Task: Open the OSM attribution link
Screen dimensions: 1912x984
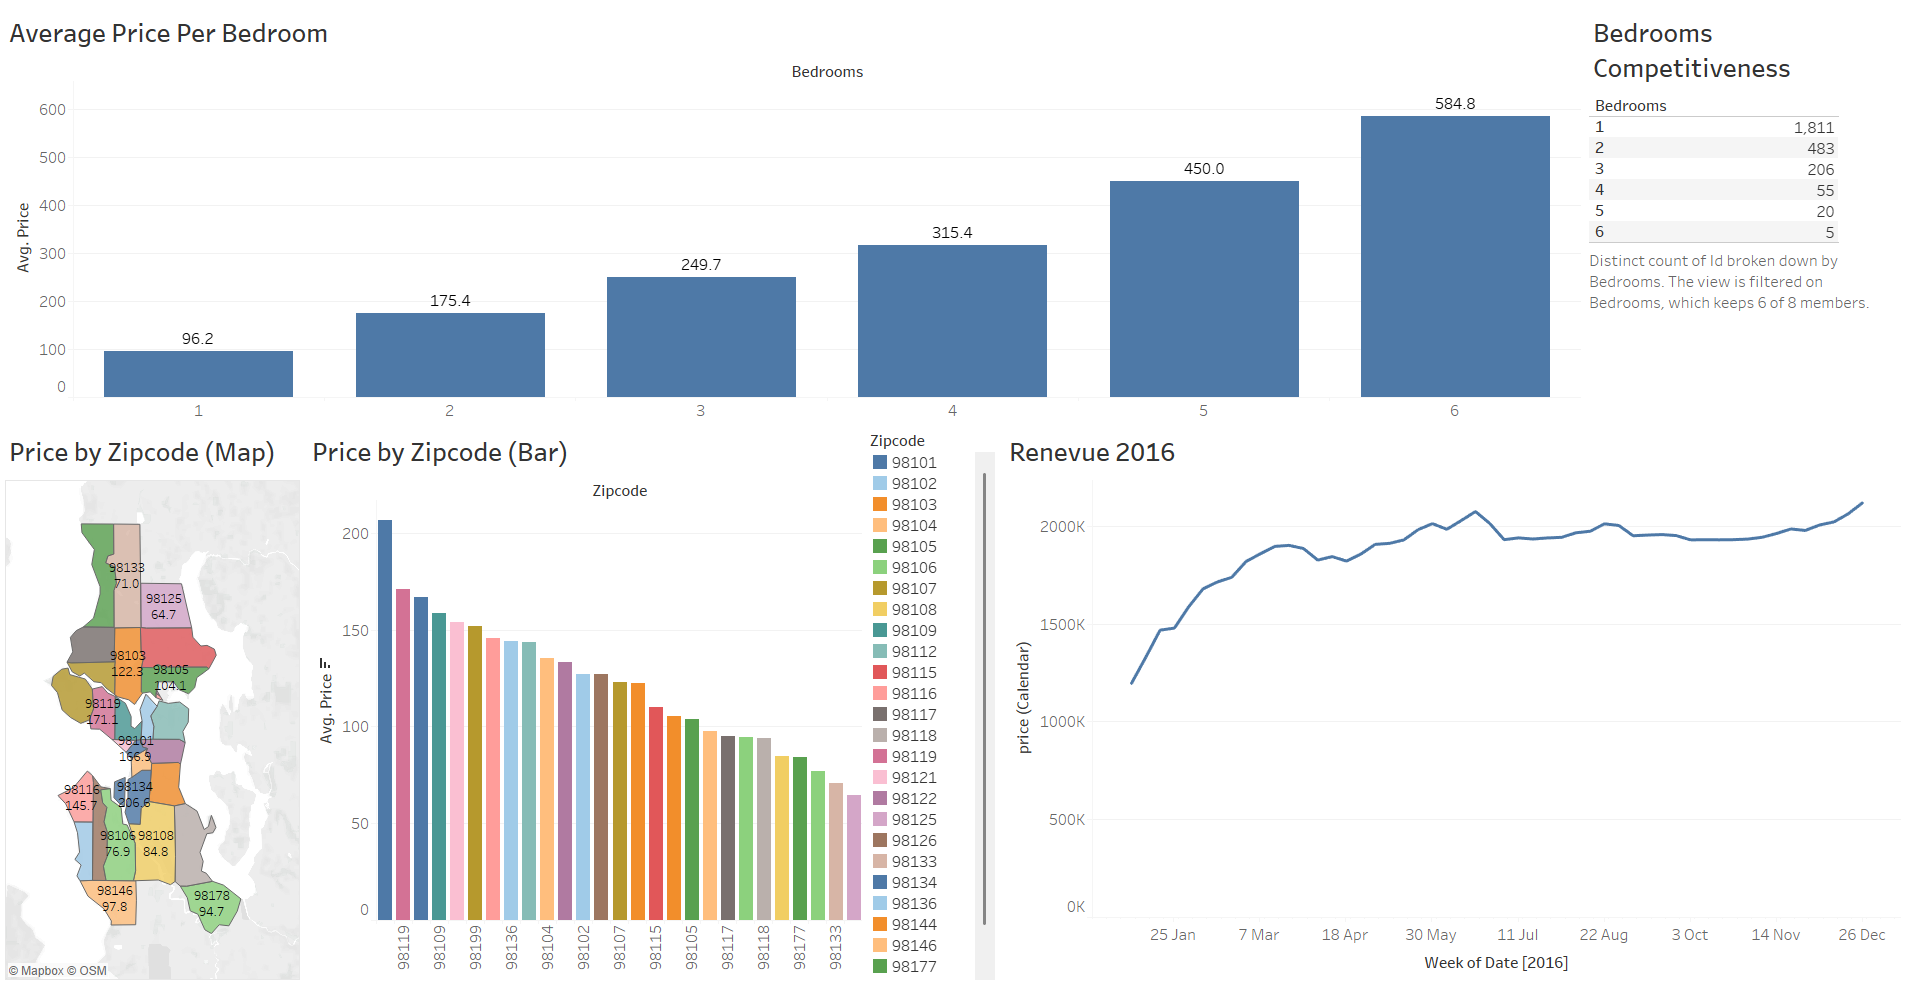Action: (x=93, y=971)
